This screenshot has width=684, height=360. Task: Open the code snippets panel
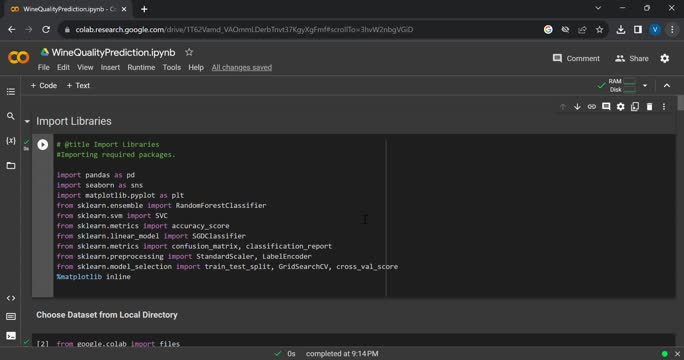pos(11,298)
